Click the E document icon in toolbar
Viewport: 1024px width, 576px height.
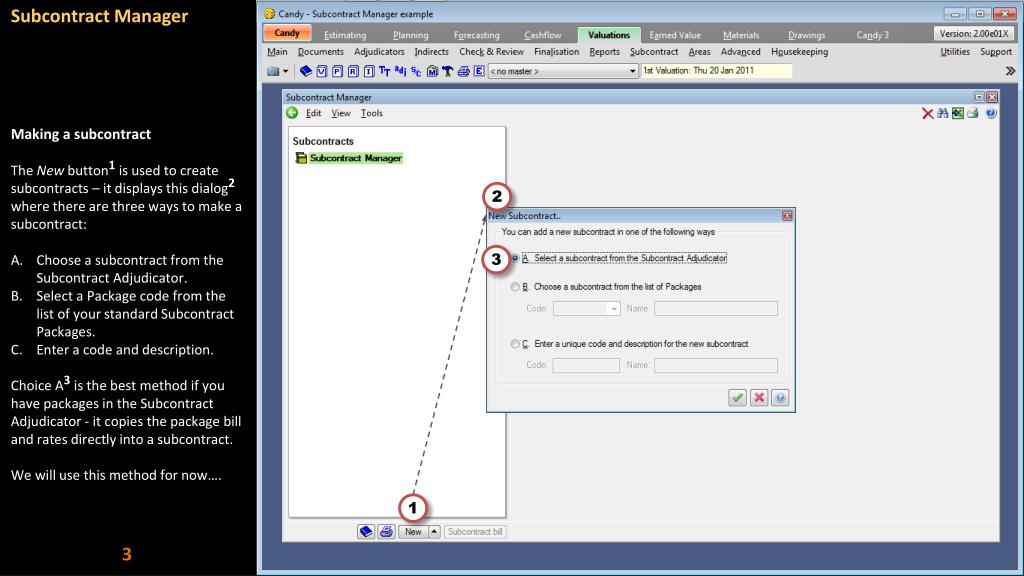[479, 71]
